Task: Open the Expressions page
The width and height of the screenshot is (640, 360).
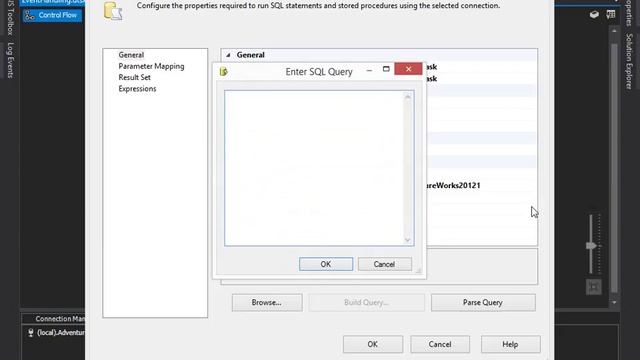Action: (x=137, y=89)
